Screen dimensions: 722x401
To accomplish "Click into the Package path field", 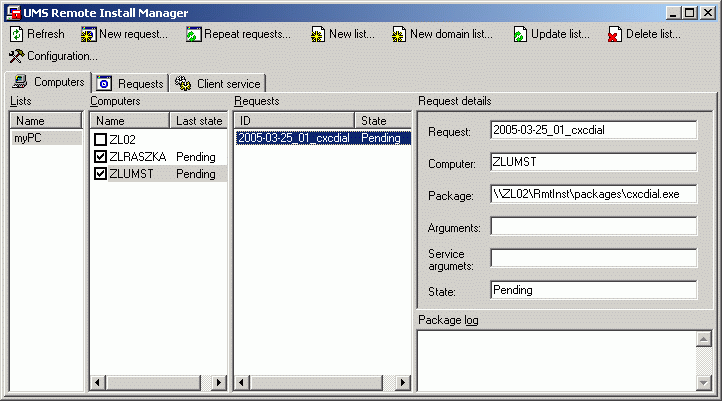I will click(x=594, y=194).
